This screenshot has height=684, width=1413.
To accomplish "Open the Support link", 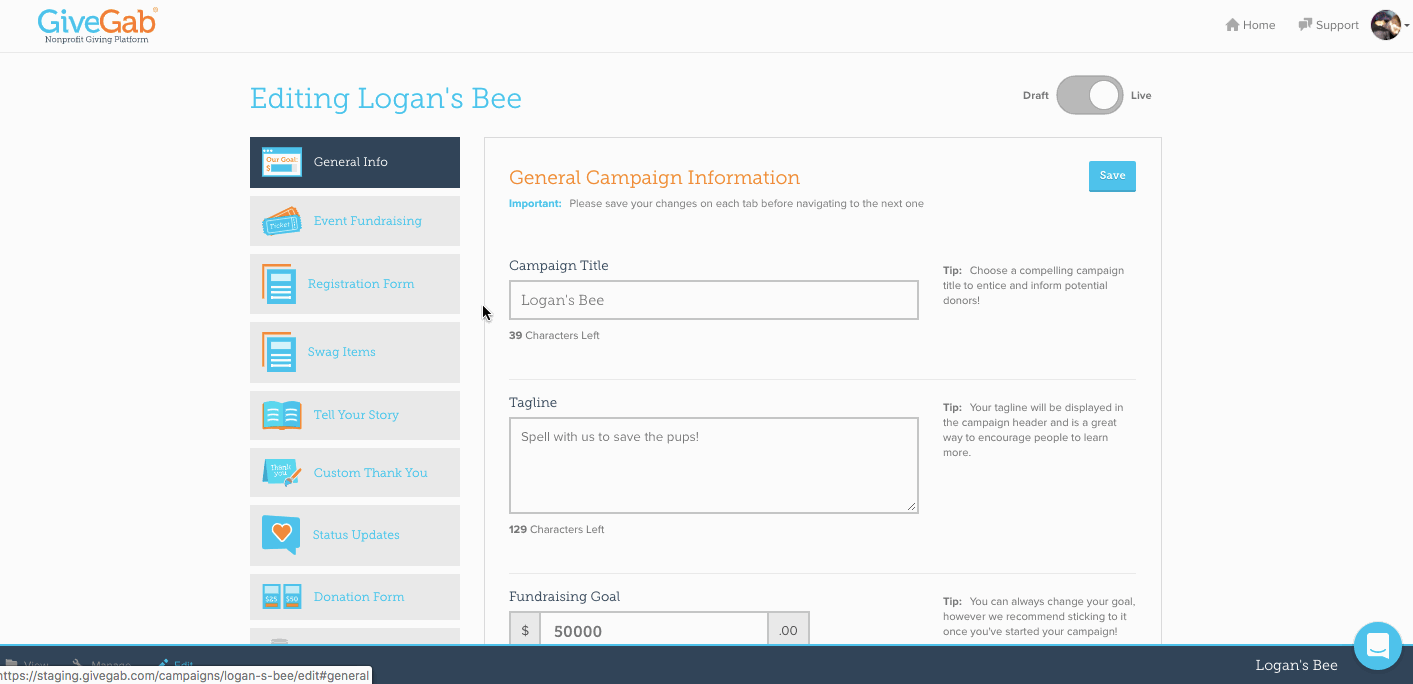I will point(1328,25).
